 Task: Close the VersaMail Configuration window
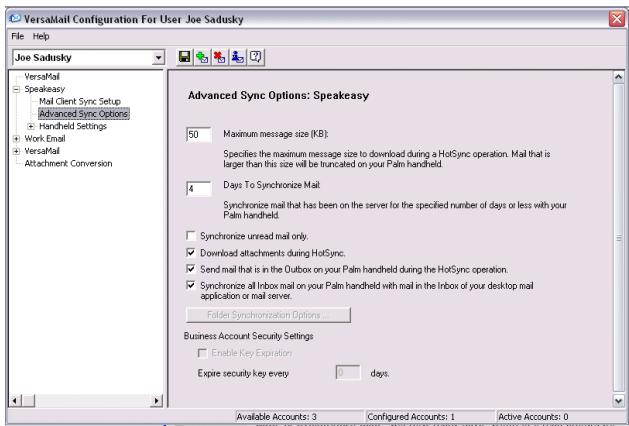pyautogui.click(x=617, y=19)
